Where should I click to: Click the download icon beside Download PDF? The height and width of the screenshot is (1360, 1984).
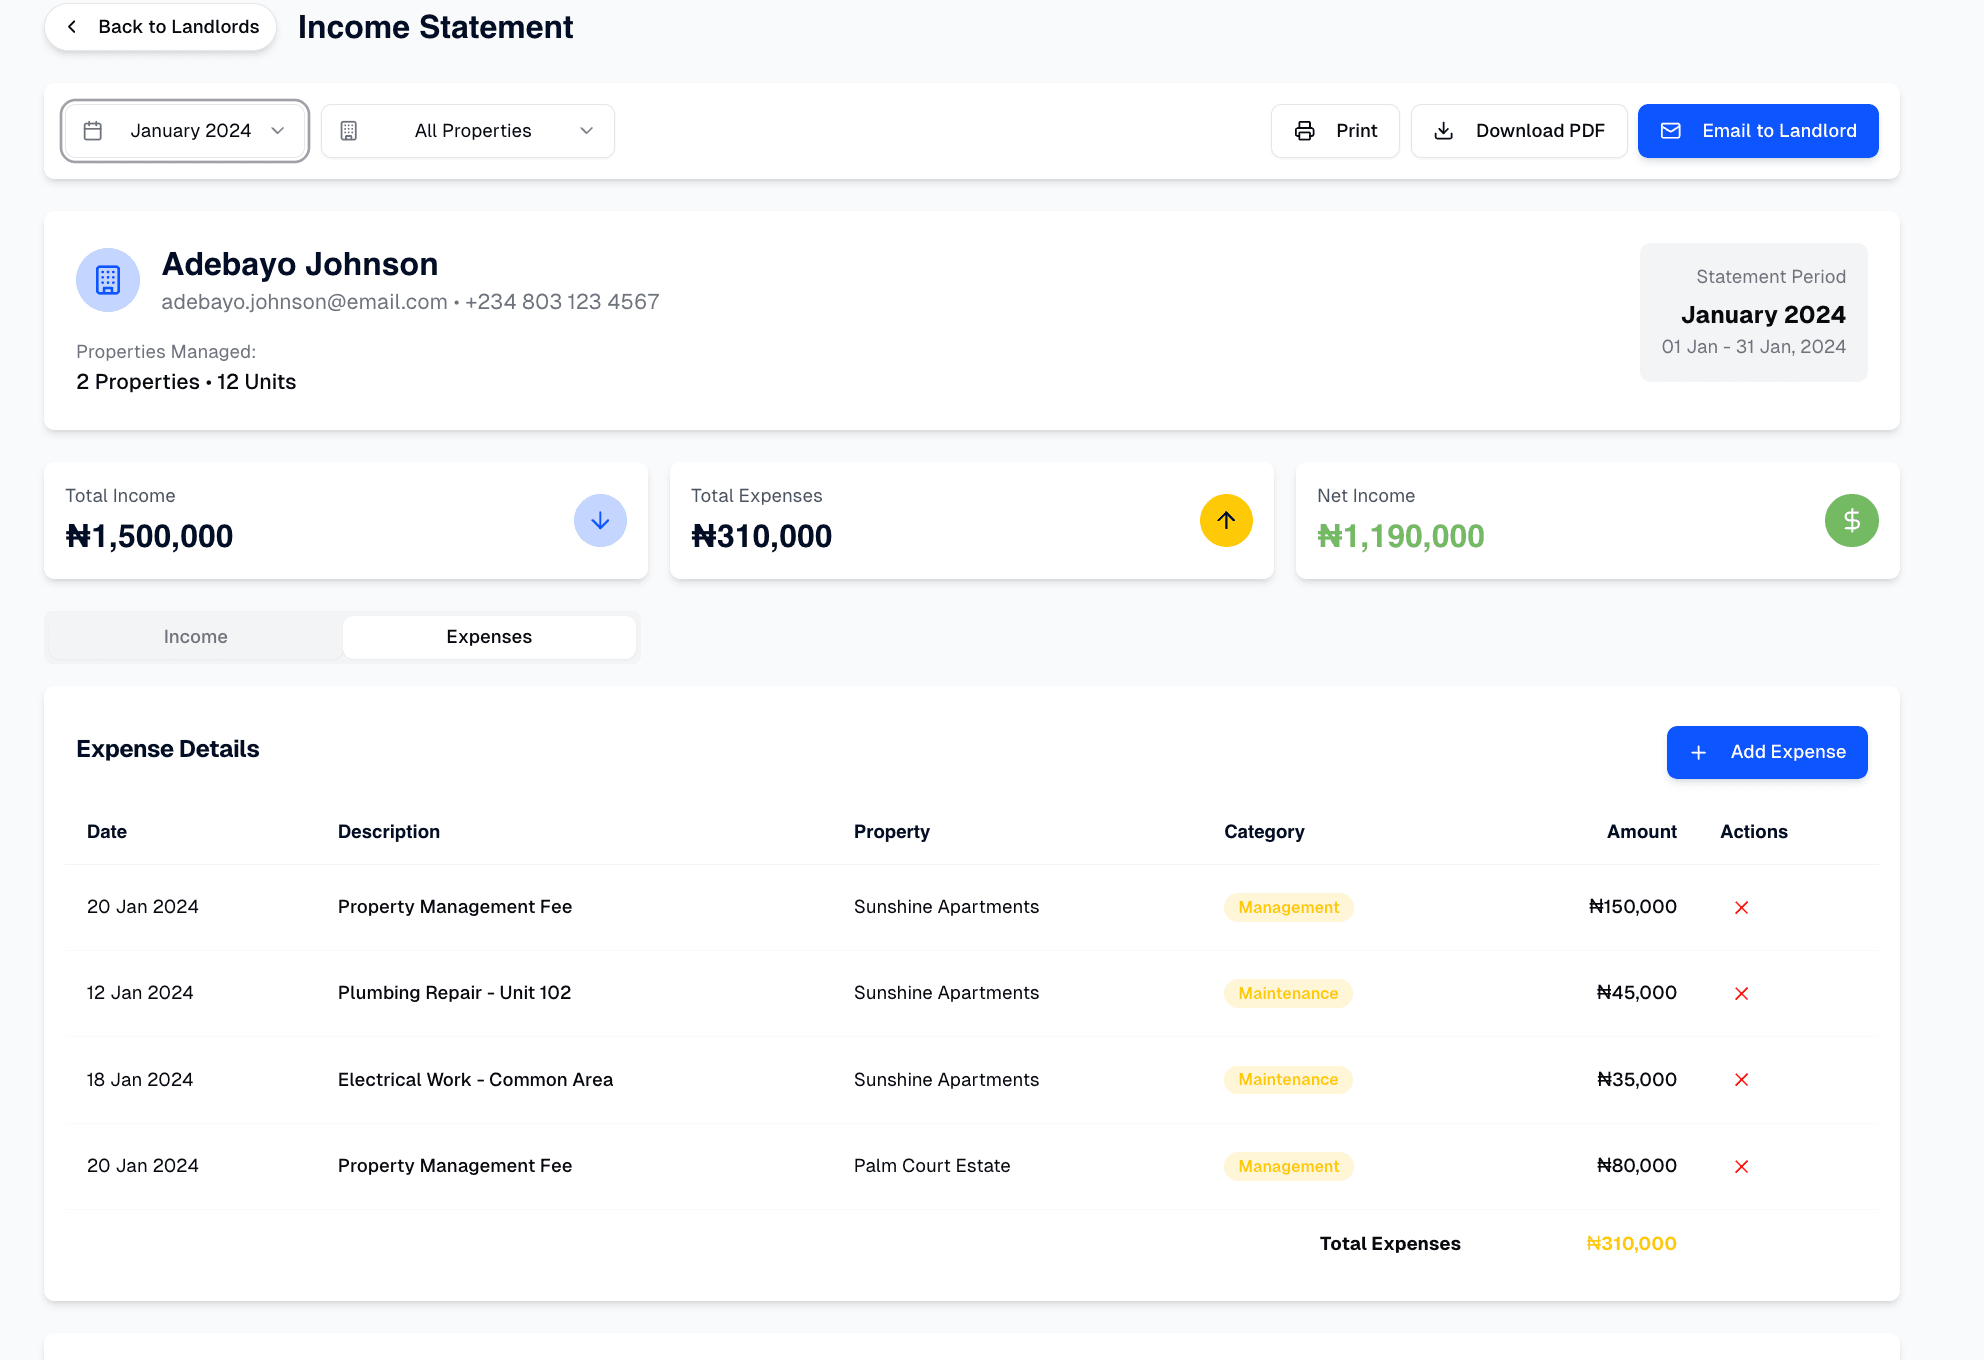click(1444, 130)
